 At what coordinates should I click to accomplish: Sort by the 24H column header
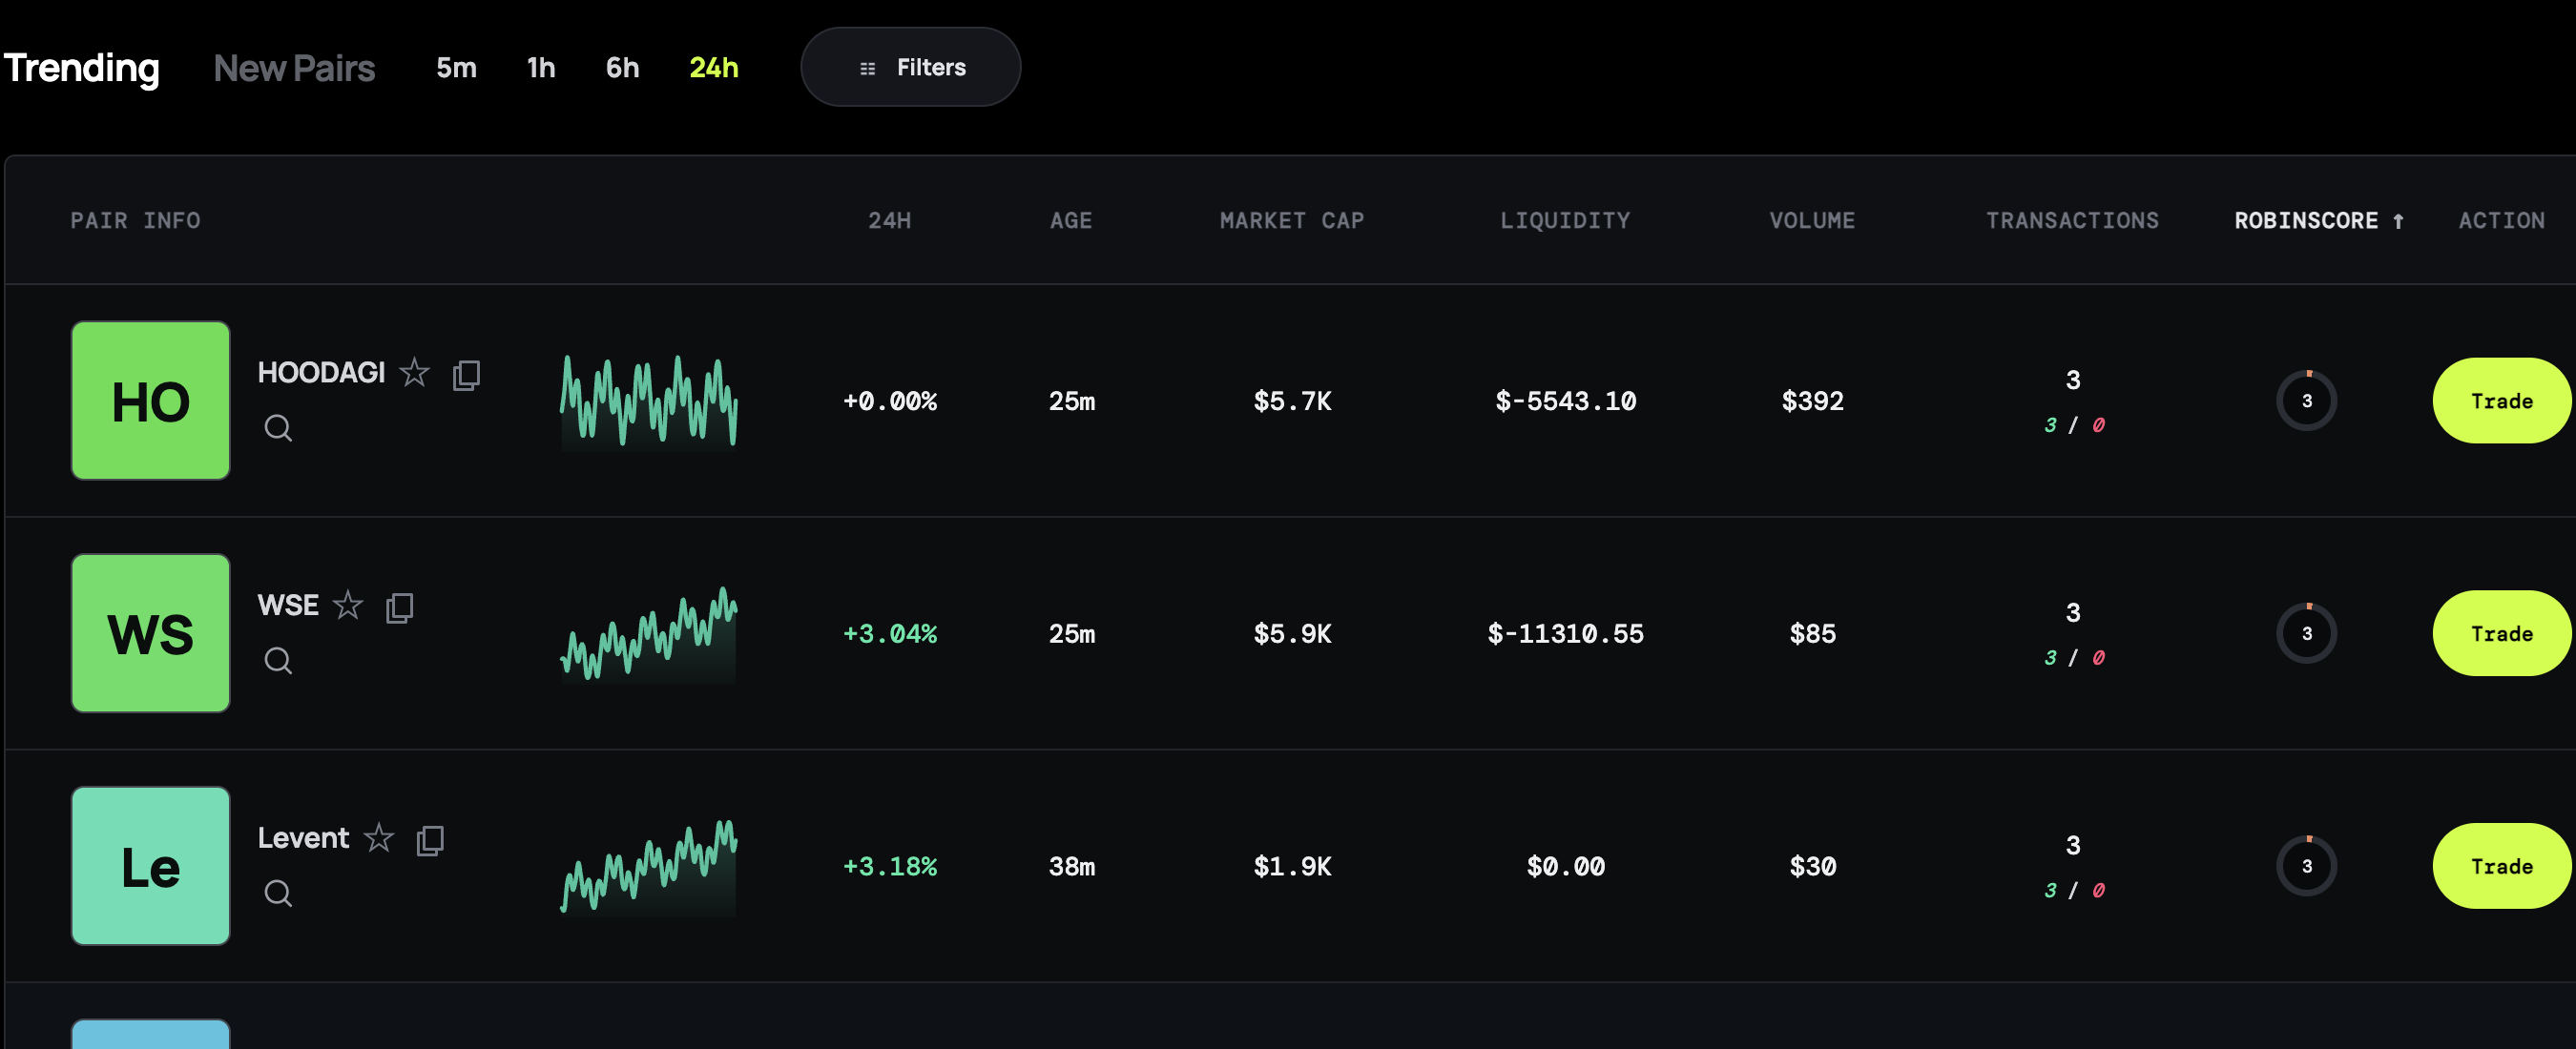[889, 220]
